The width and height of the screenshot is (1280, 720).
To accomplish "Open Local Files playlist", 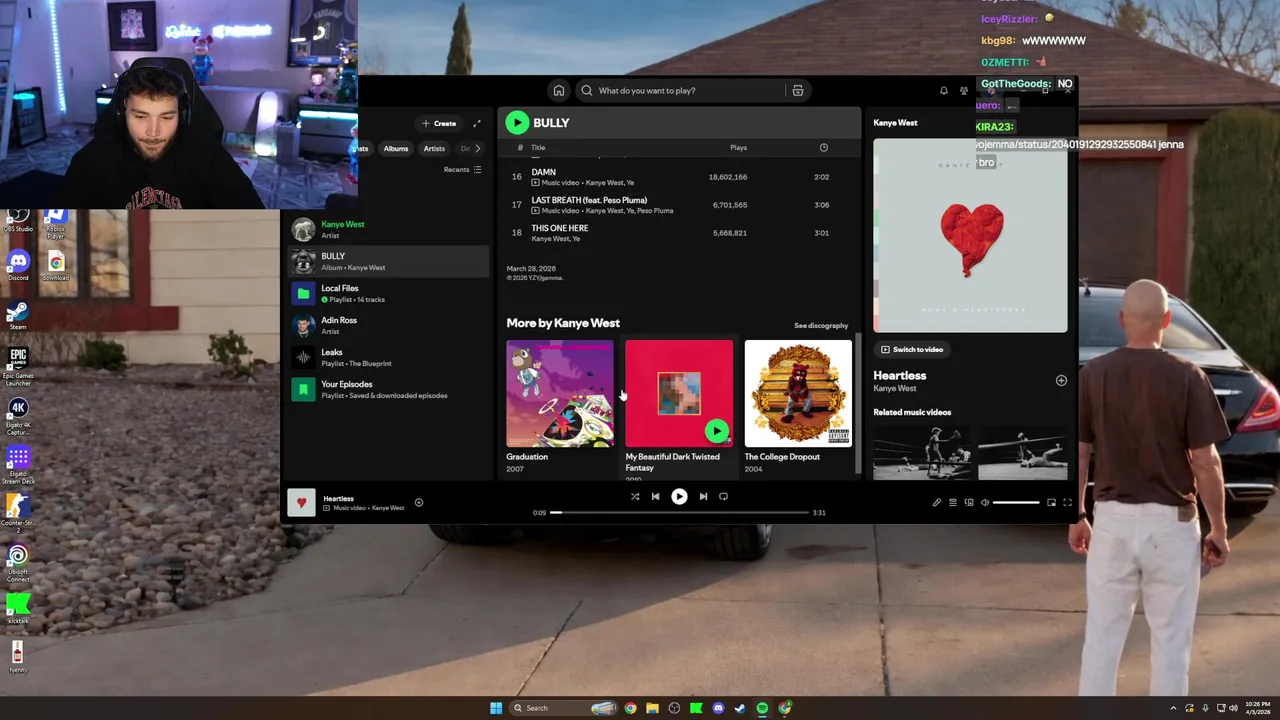I will pyautogui.click(x=388, y=293).
